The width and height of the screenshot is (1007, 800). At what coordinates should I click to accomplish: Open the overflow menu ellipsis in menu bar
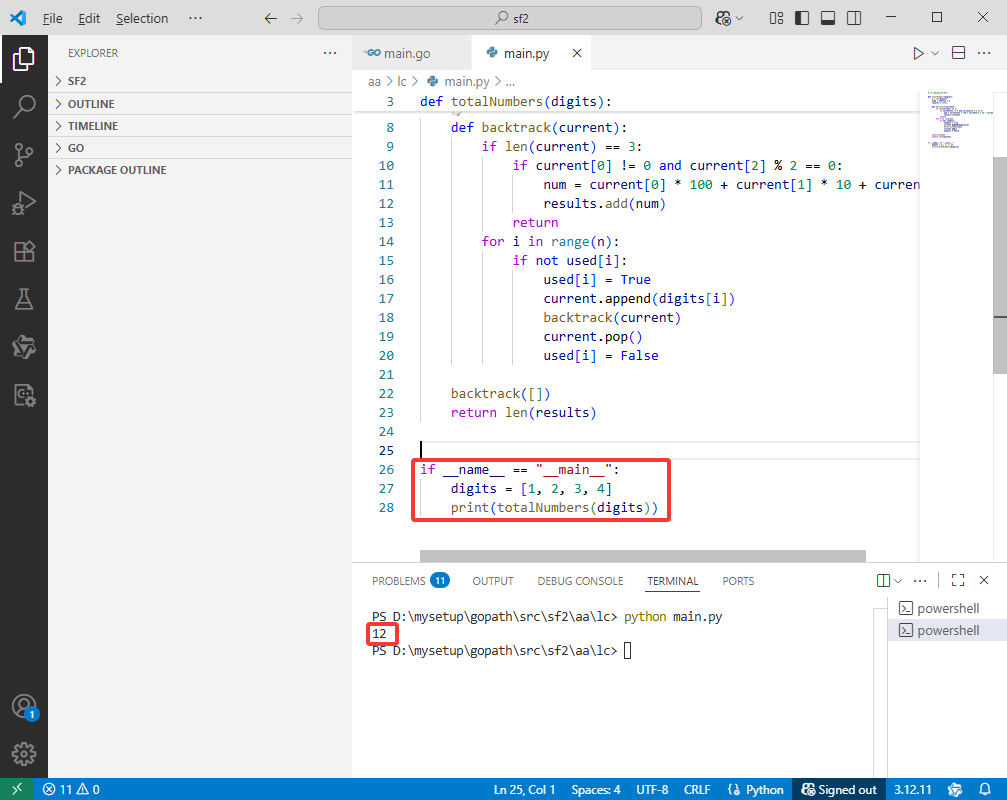(x=196, y=19)
